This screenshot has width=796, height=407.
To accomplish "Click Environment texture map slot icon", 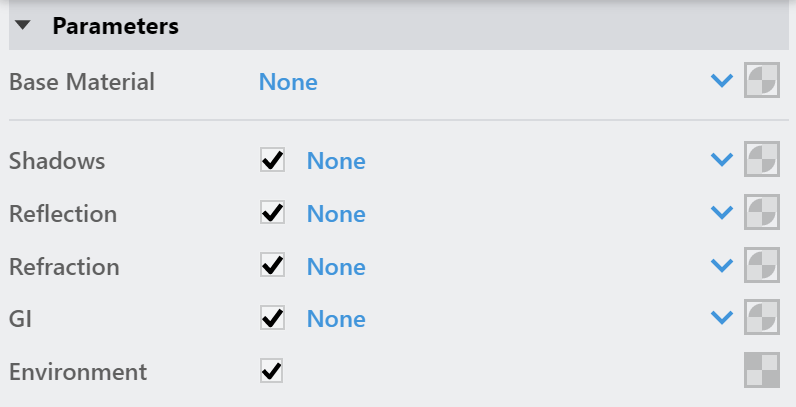I will (761, 370).
